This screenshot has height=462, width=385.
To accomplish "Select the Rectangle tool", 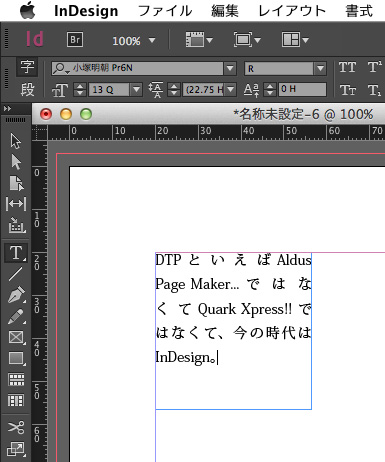I will [16, 359].
